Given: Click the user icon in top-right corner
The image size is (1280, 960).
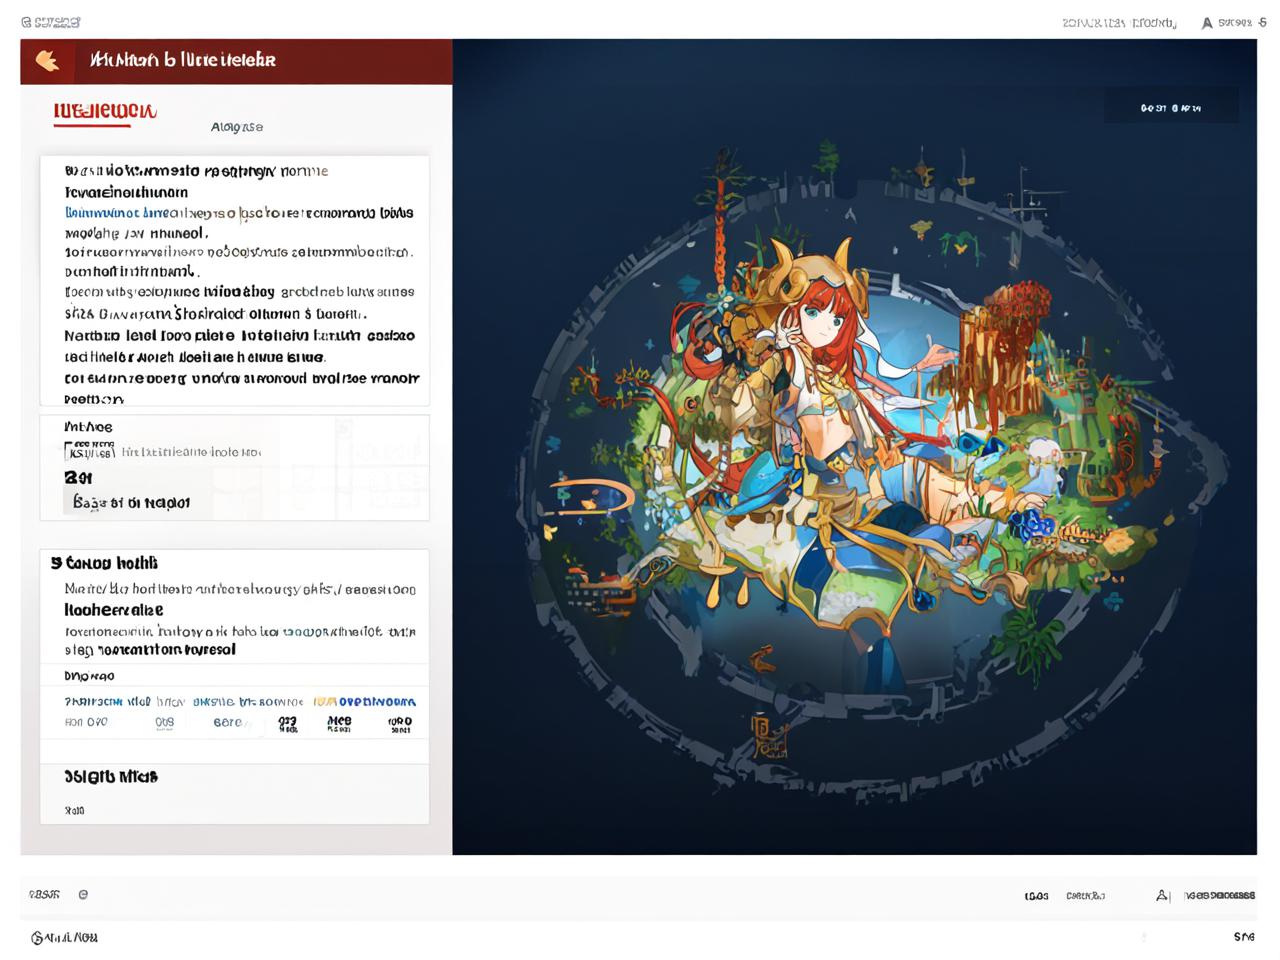Looking at the screenshot, I should click(1207, 22).
